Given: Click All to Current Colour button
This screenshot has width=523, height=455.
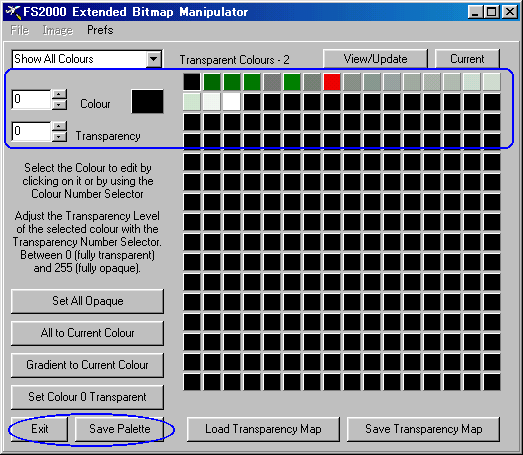Looking at the screenshot, I should point(87,333).
